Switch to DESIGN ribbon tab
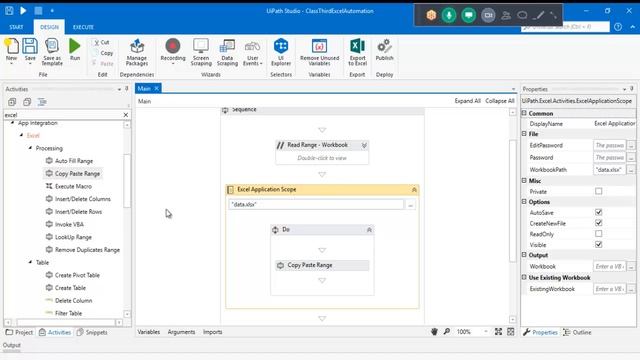The height and width of the screenshot is (360, 640). pos(49,27)
